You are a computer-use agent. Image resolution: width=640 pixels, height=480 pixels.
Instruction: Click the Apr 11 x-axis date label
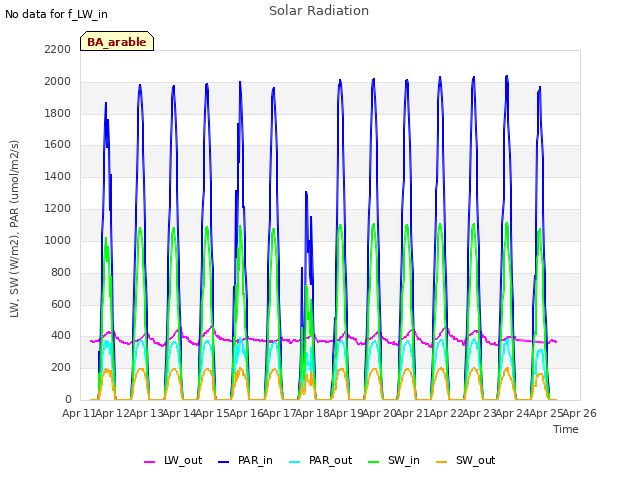78,413
